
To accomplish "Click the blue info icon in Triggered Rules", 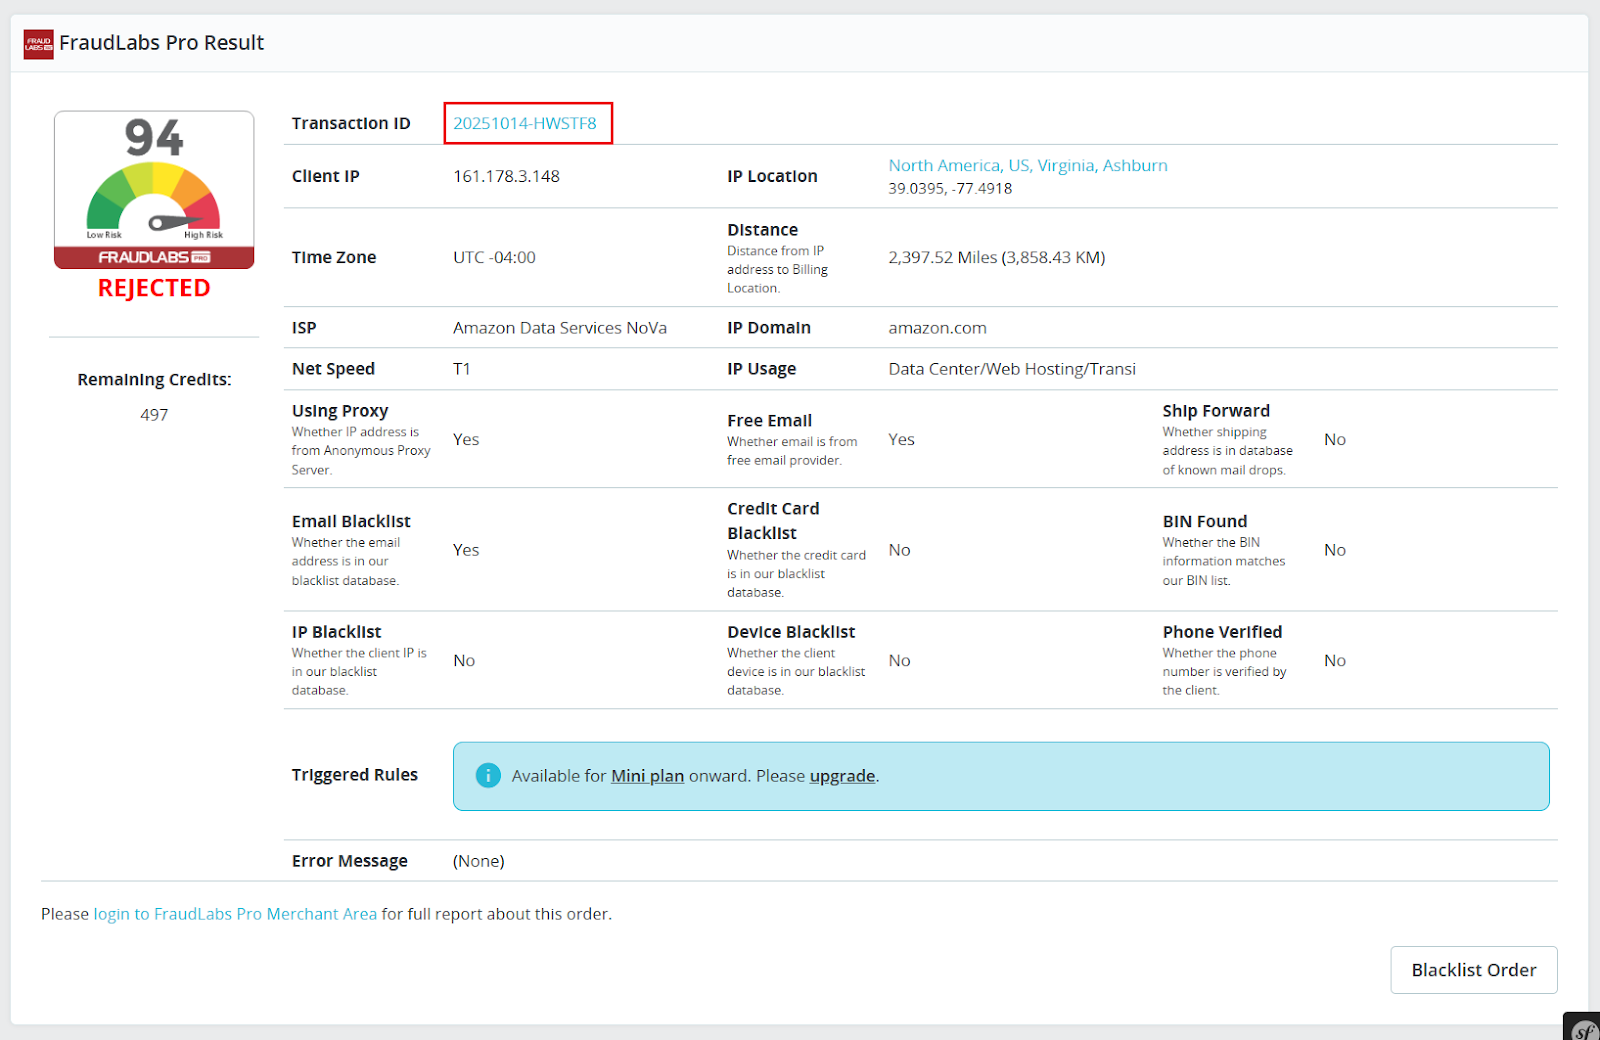I will 488,776.
